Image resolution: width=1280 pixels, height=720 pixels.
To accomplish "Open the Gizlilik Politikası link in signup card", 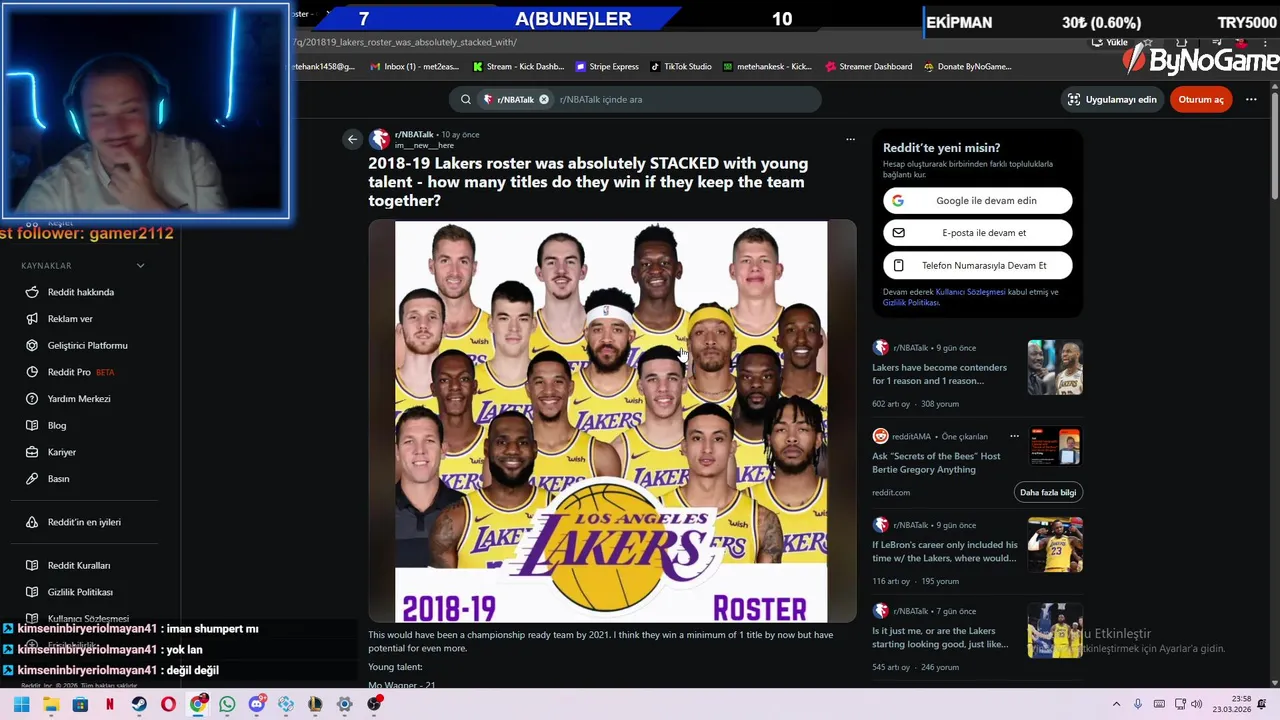I will point(910,302).
